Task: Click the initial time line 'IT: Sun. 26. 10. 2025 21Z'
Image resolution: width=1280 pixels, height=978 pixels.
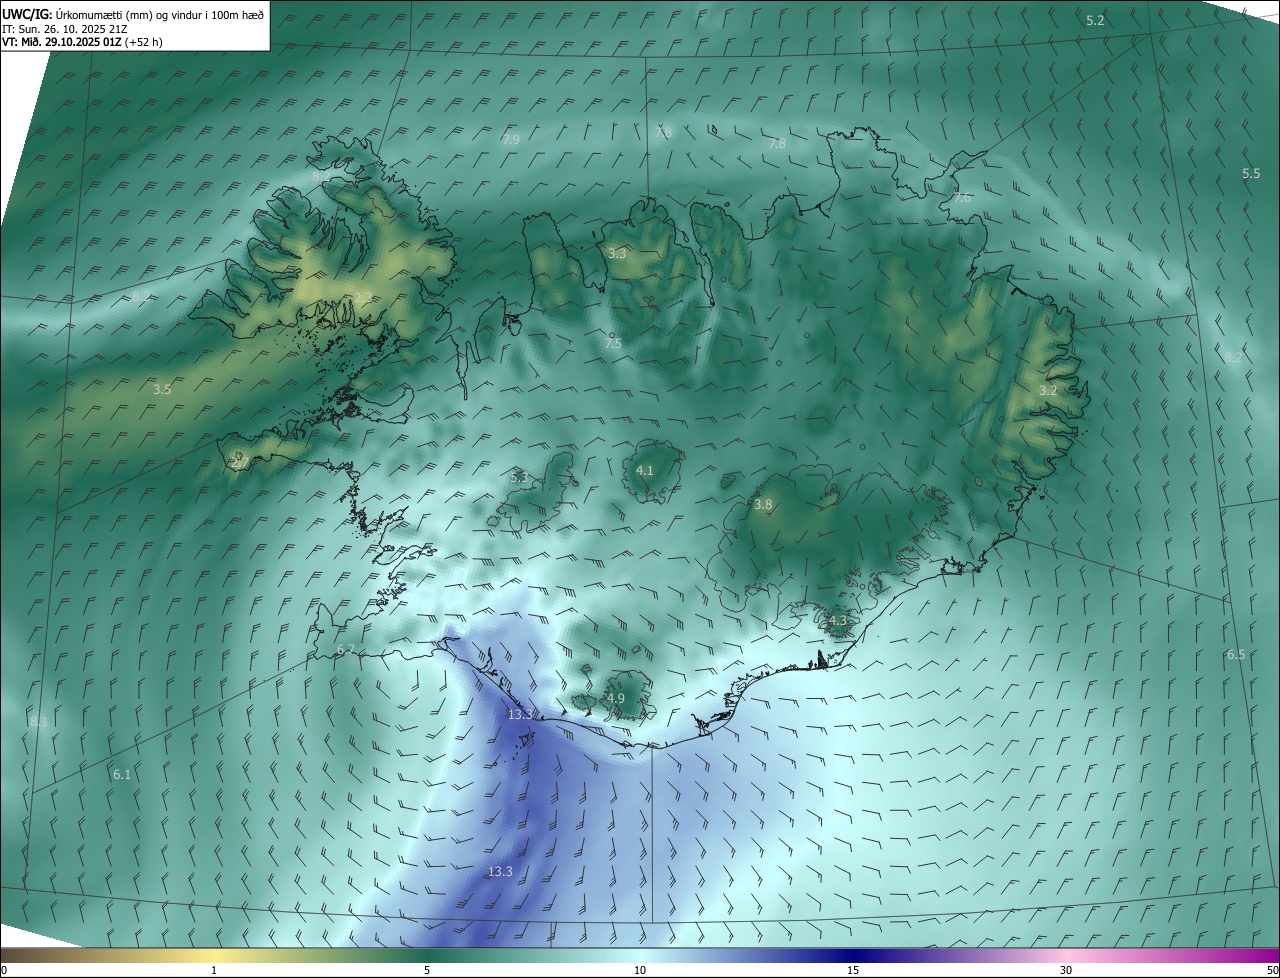Action: pos(65,29)
